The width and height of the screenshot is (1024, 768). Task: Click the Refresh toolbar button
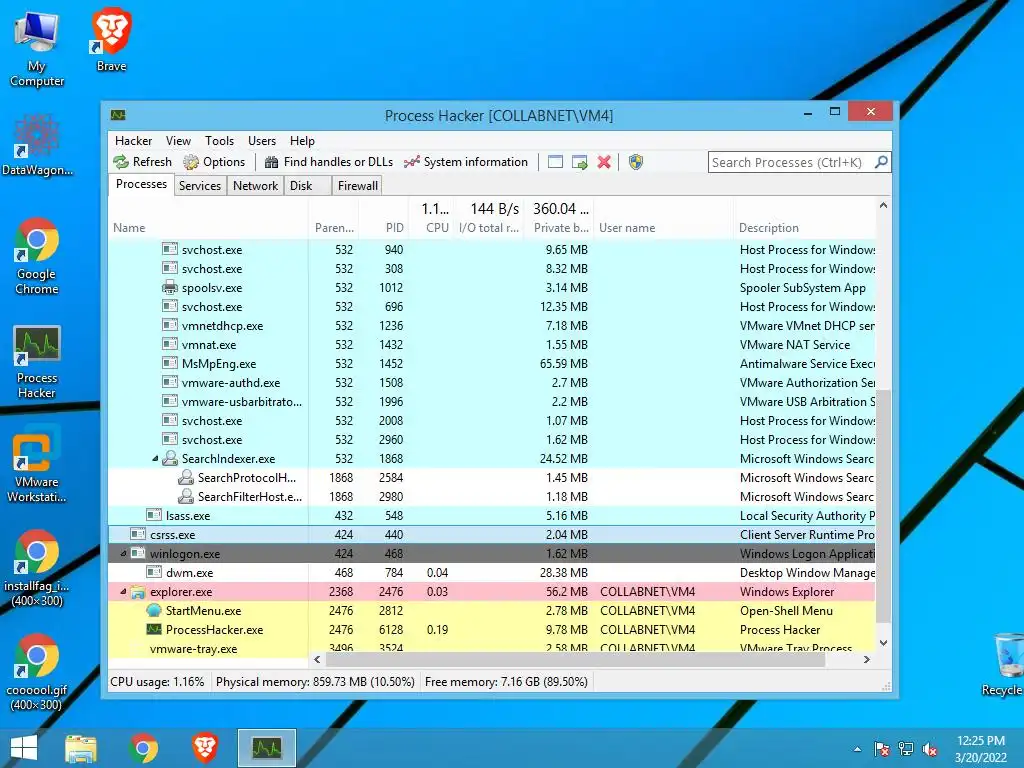coord(142,162)
